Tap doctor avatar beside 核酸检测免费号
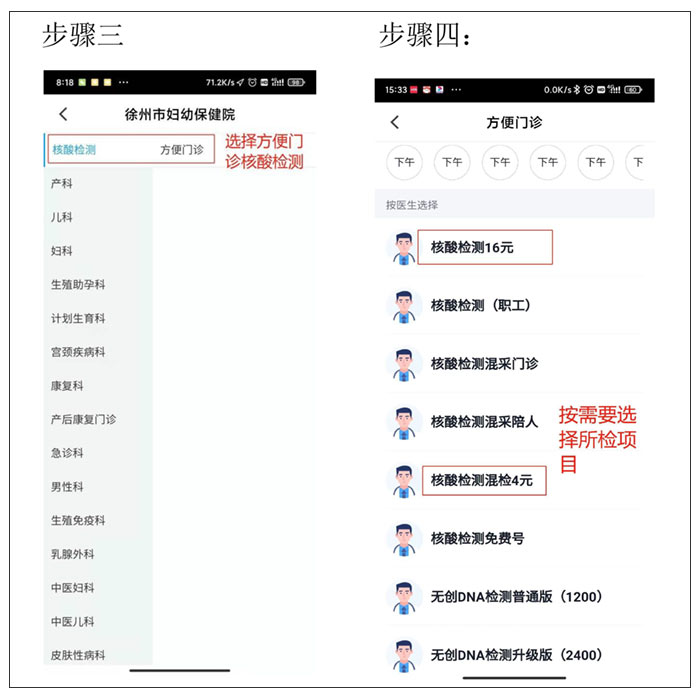This screenshot has width=700, height=700. [402, 539]
